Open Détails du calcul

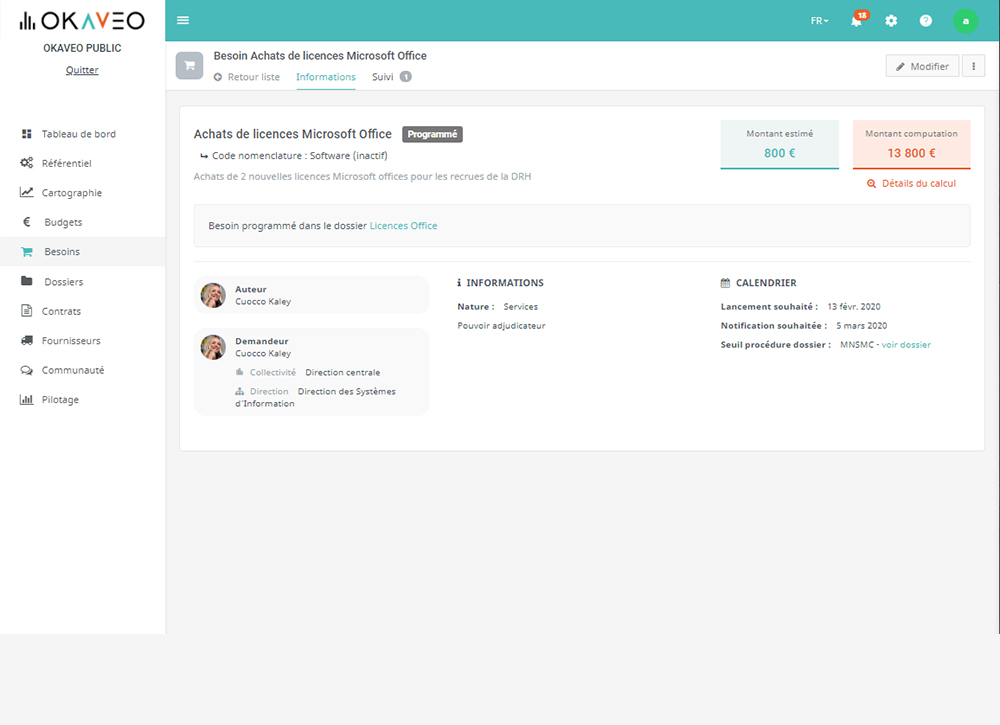click(x=911, y=184)
